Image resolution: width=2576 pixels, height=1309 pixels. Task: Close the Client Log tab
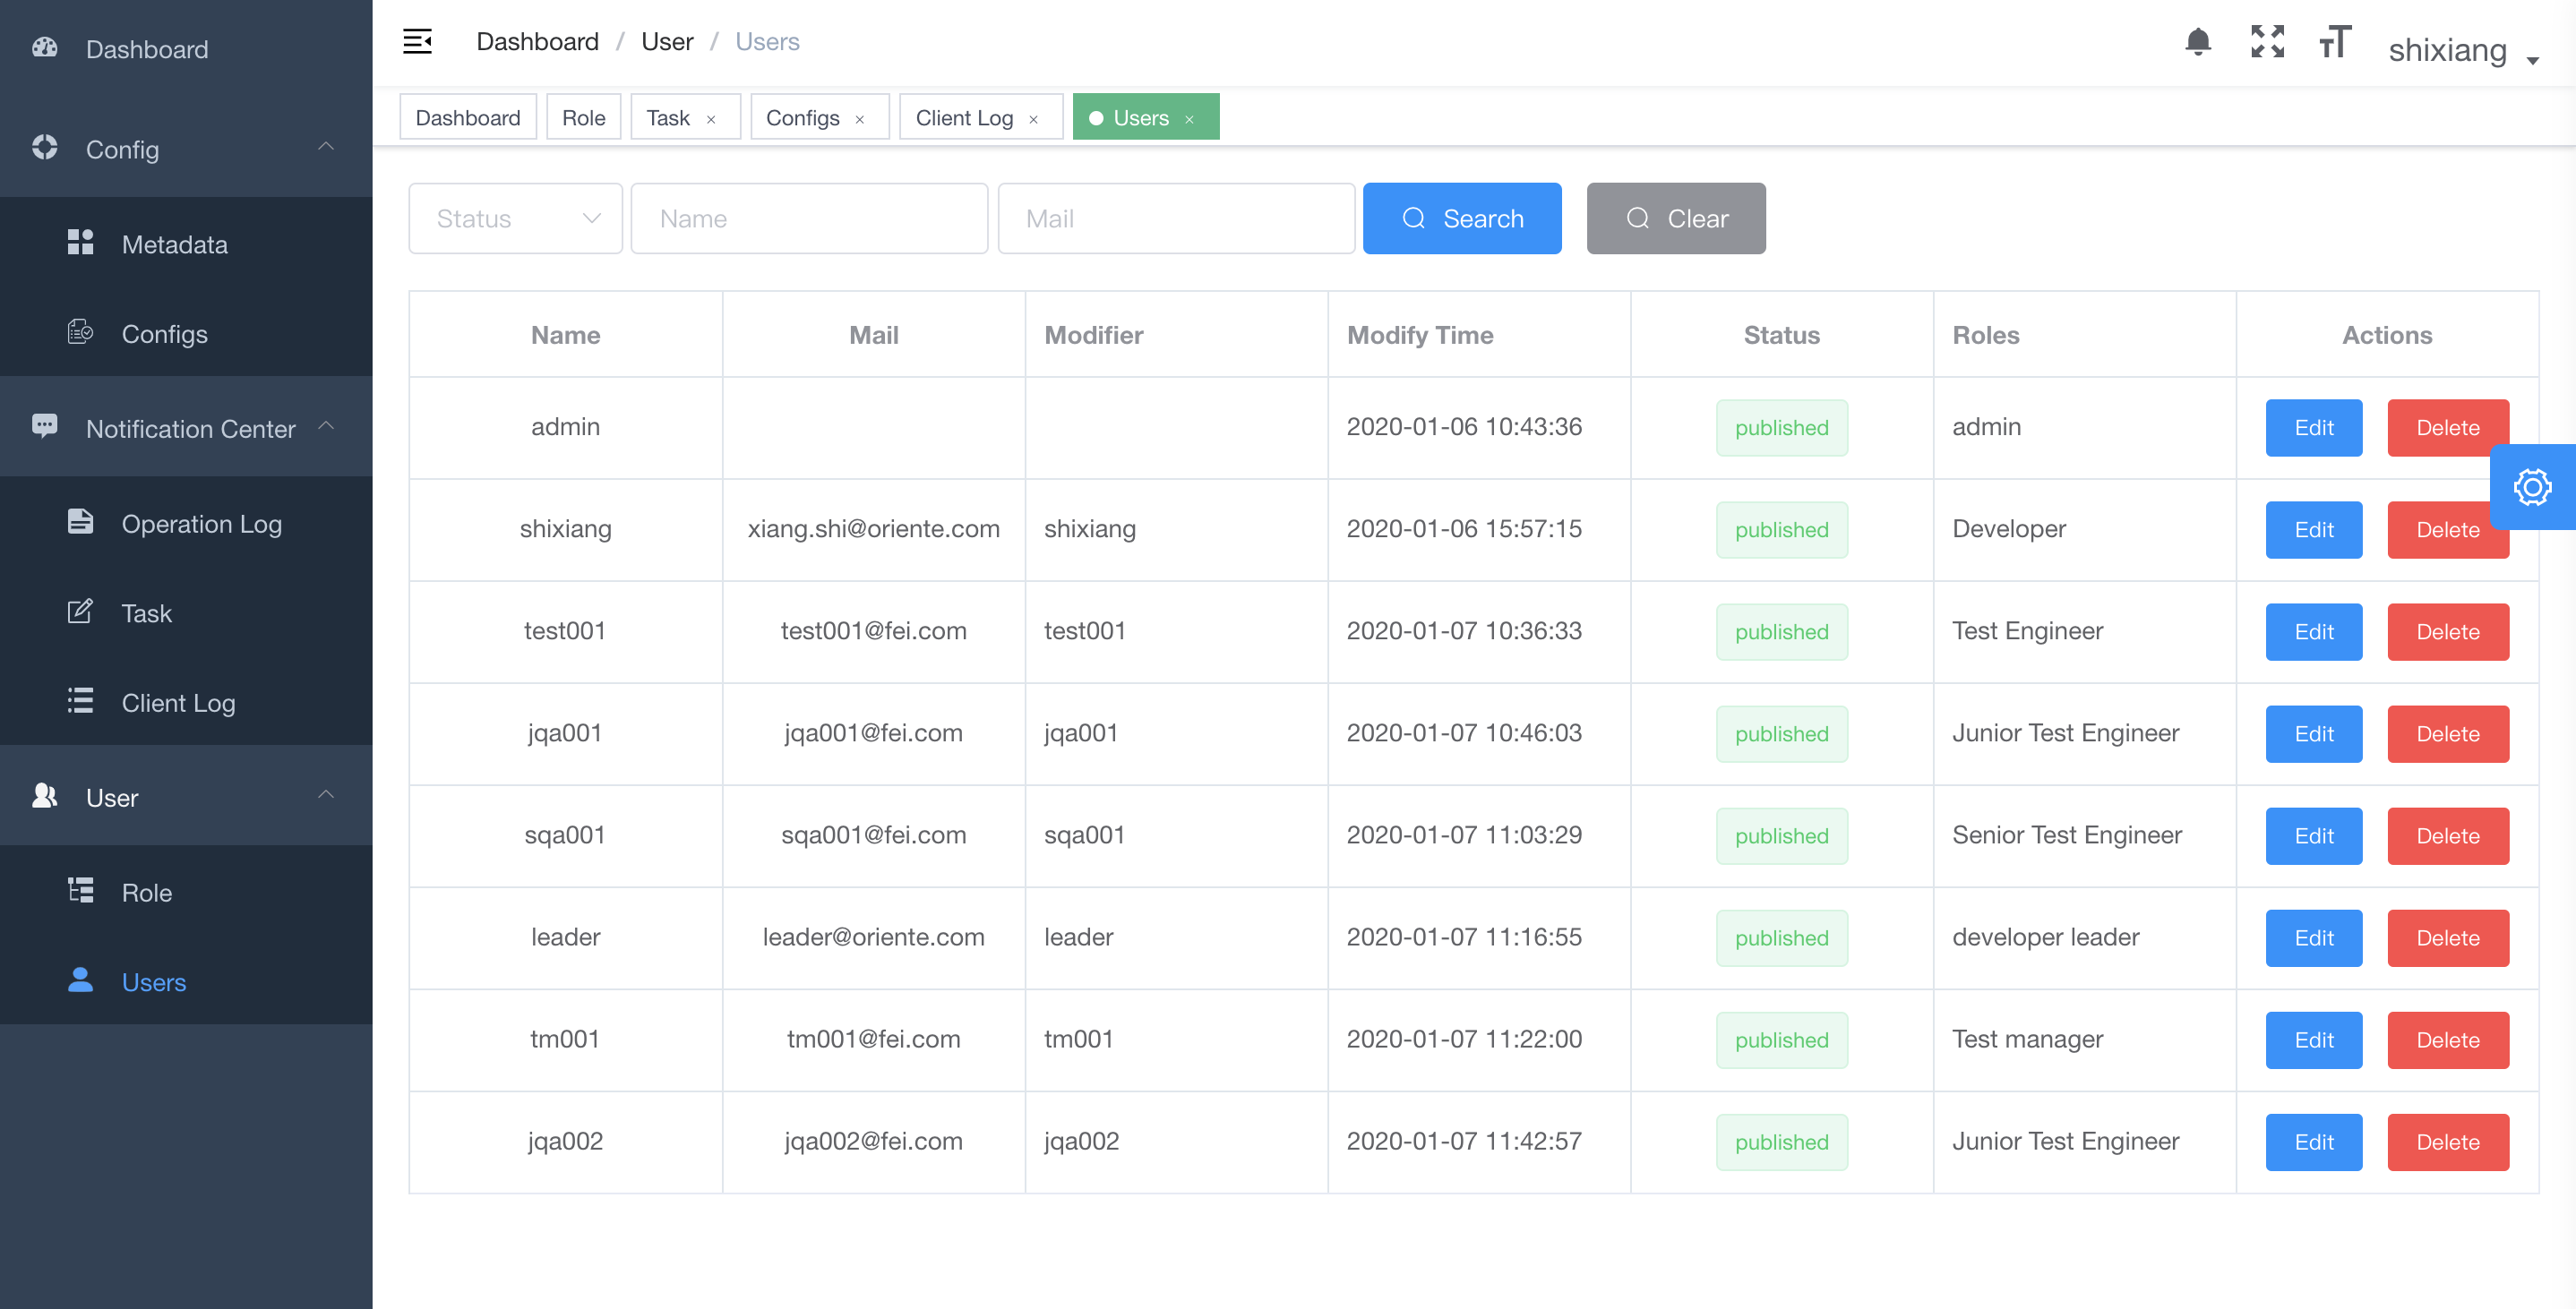tap(1033, 120)
